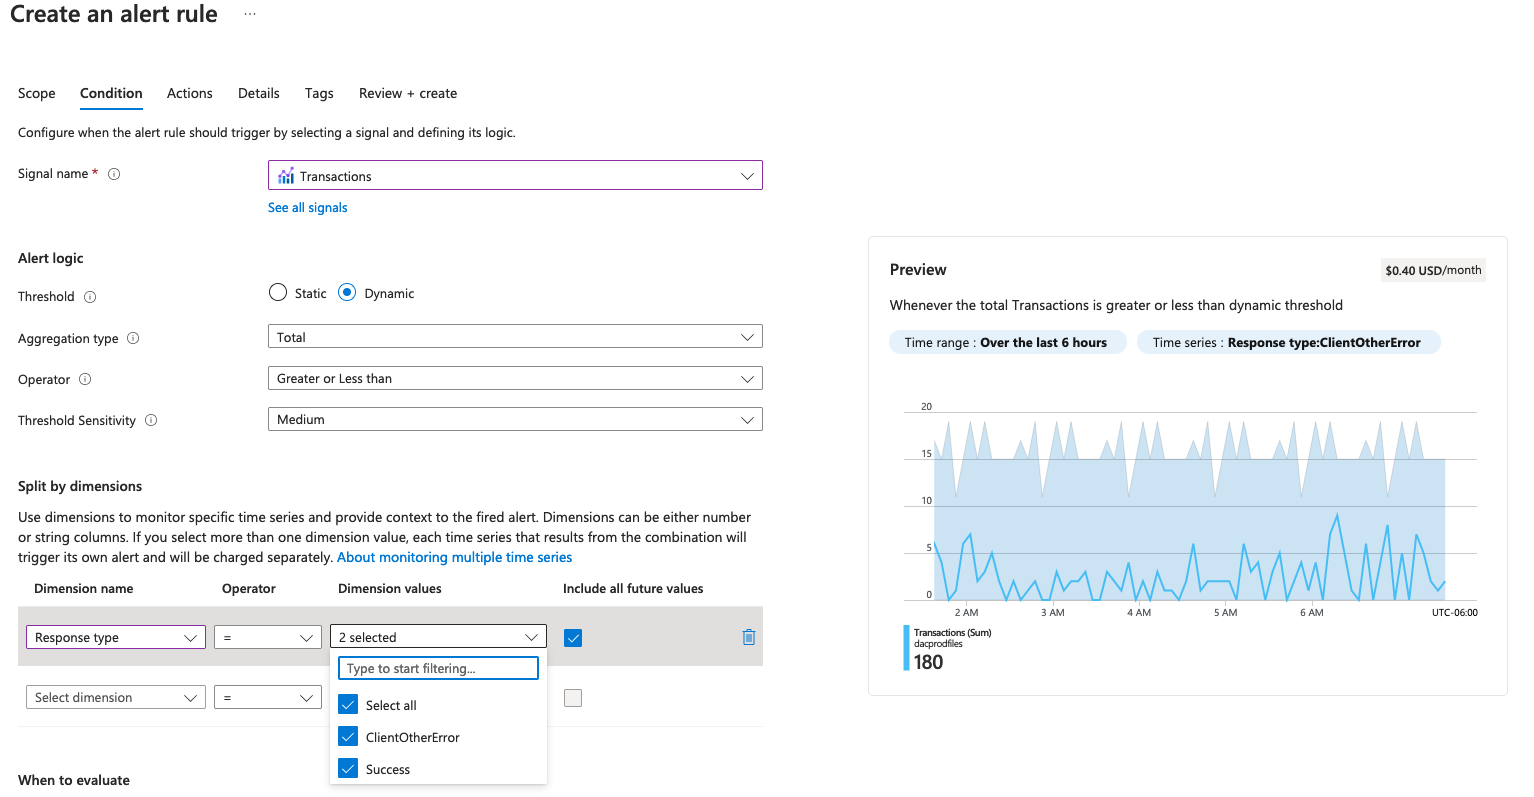Open the equals operator dropdown for Response type
1534x797 pixels.
tap(268, 637)
